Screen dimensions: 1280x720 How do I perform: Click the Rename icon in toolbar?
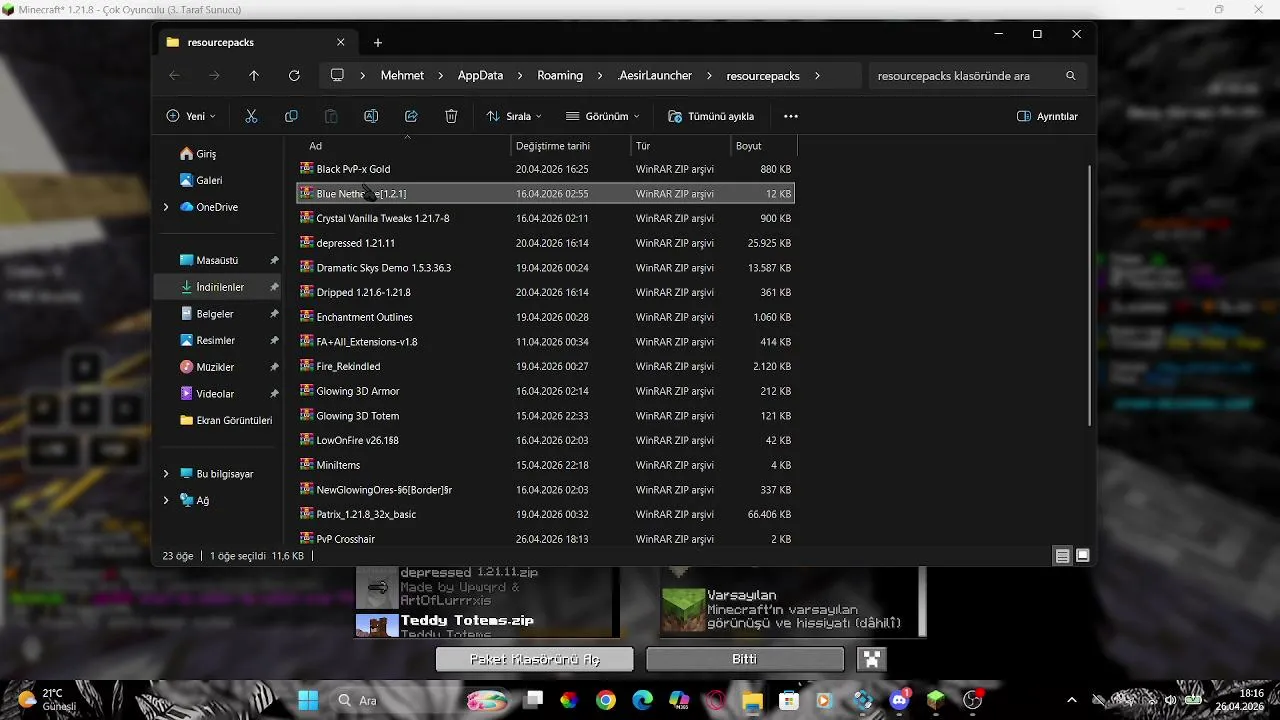[371, 116]
